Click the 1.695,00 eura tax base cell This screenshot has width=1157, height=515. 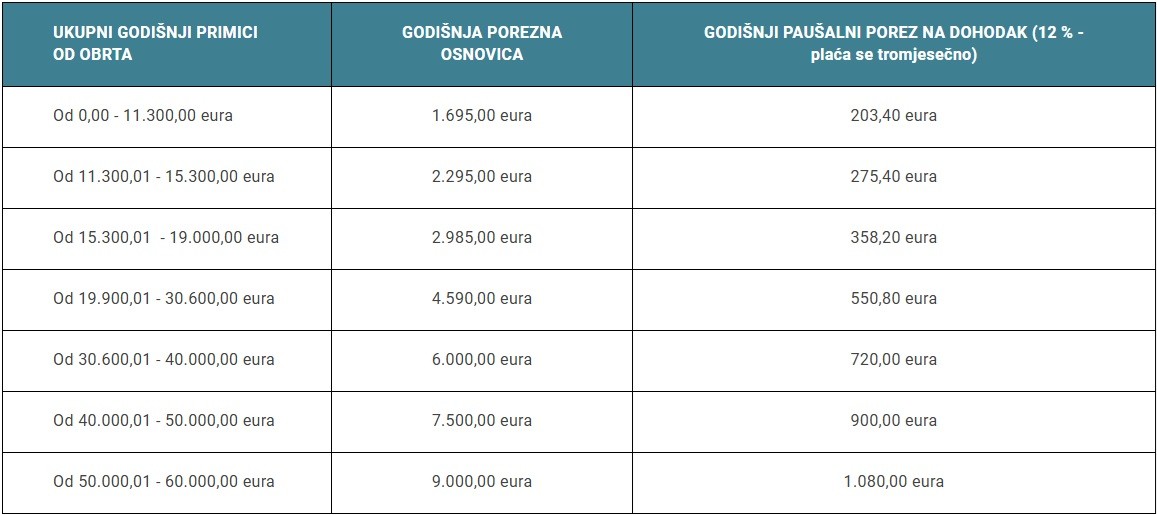(482, 115)
